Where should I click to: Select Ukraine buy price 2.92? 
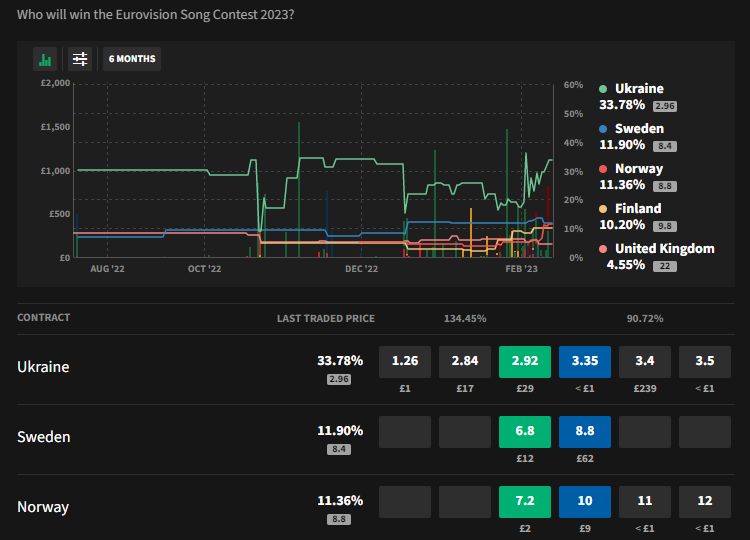point(525,362)
